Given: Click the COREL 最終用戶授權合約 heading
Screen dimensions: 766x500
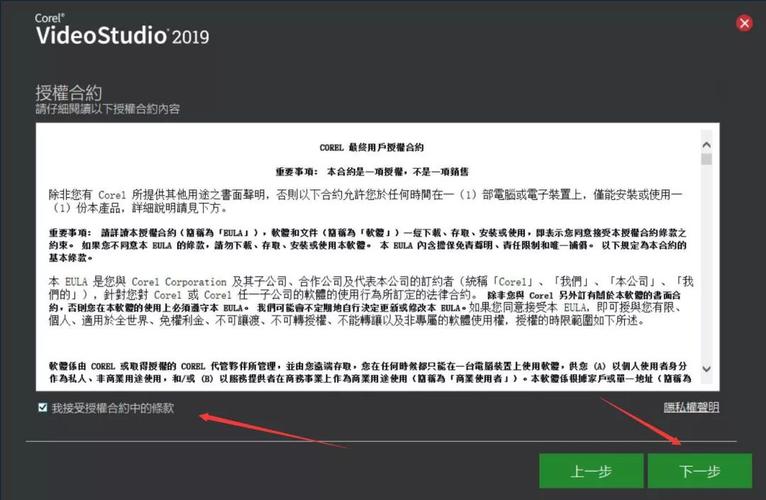Looking at the screenshot, I should 371,147.
